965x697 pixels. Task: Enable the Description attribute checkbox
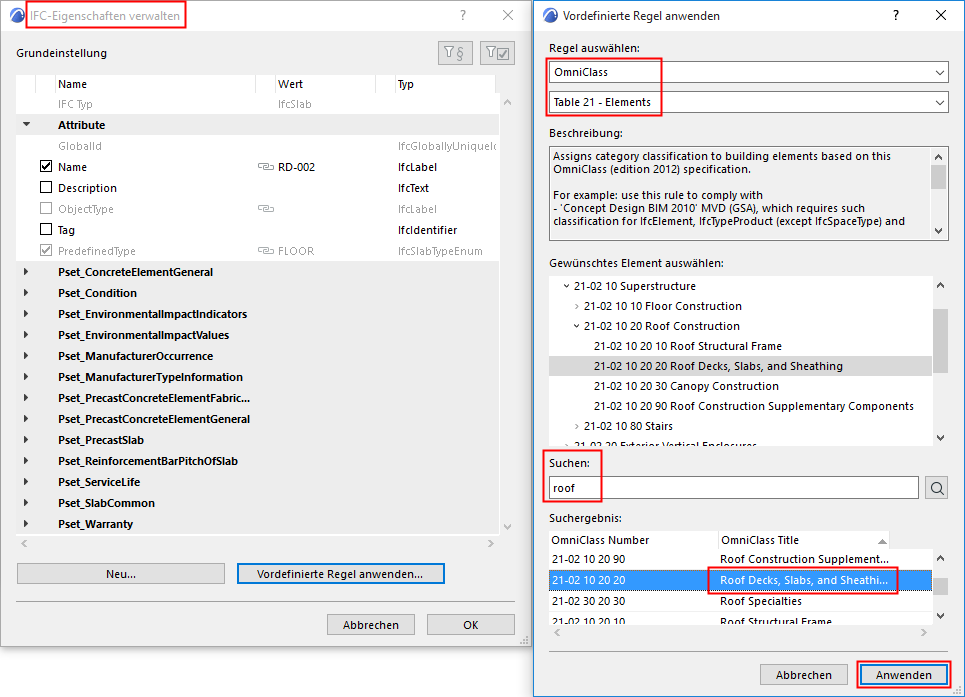point(46,187)
